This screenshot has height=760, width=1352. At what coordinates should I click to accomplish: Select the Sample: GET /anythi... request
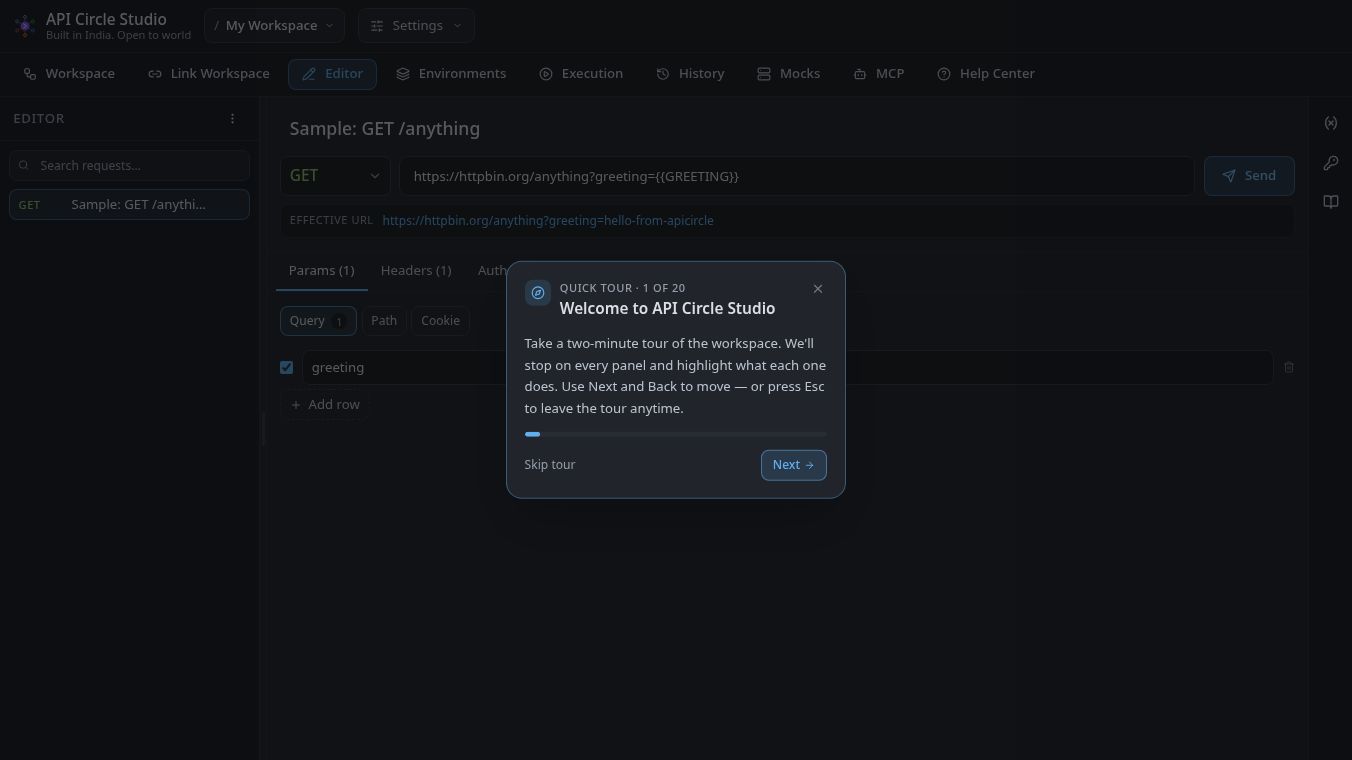pyautogui.click(x=129, y=204)
